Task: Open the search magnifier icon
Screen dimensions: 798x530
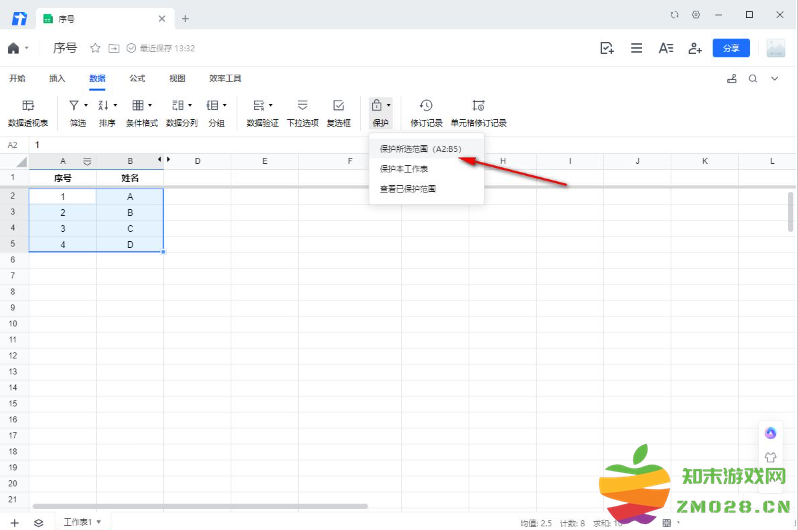Action: [752, 78]
